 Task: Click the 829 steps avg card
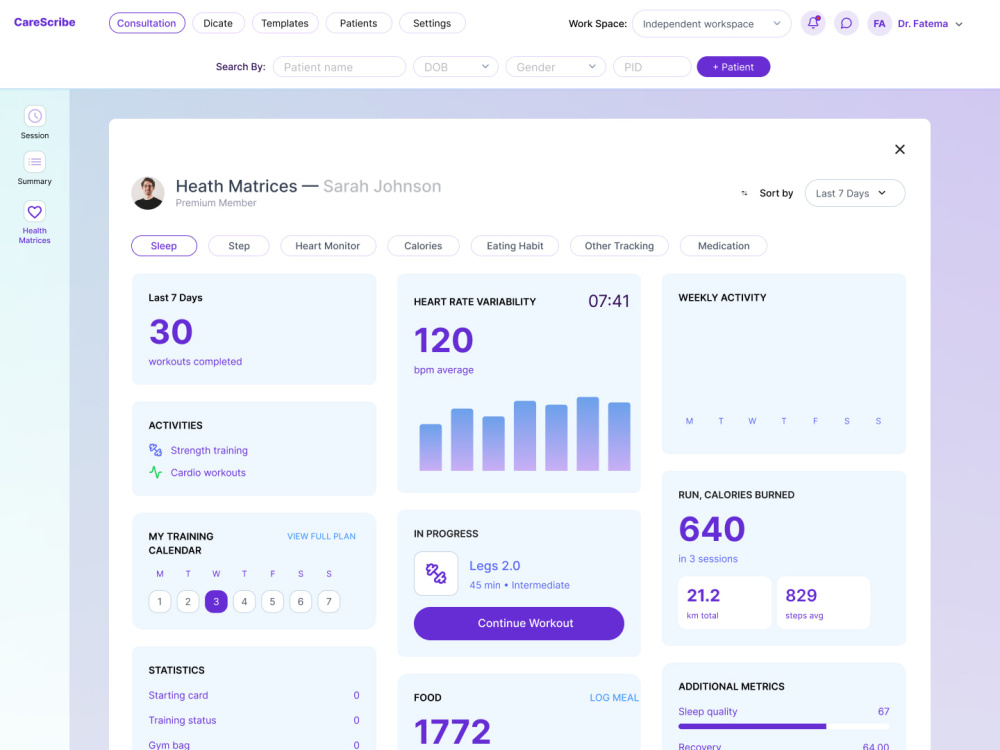[823, 603]
